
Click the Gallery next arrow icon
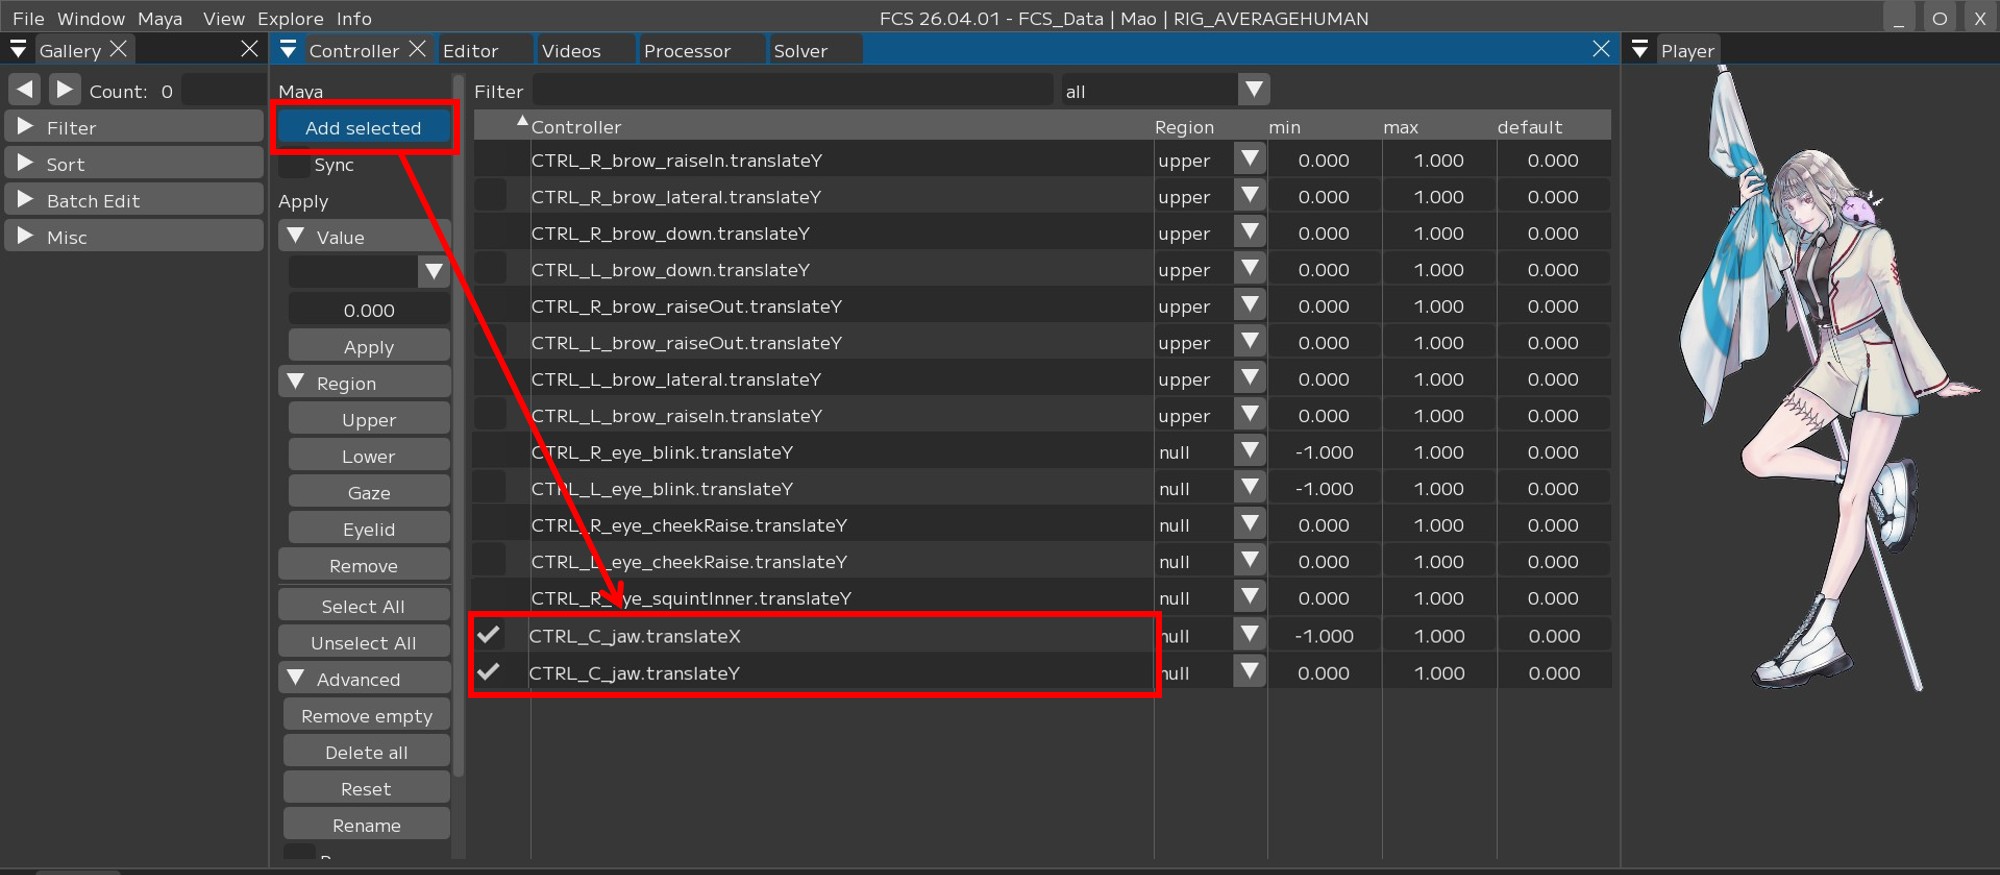tap(64, 90)
